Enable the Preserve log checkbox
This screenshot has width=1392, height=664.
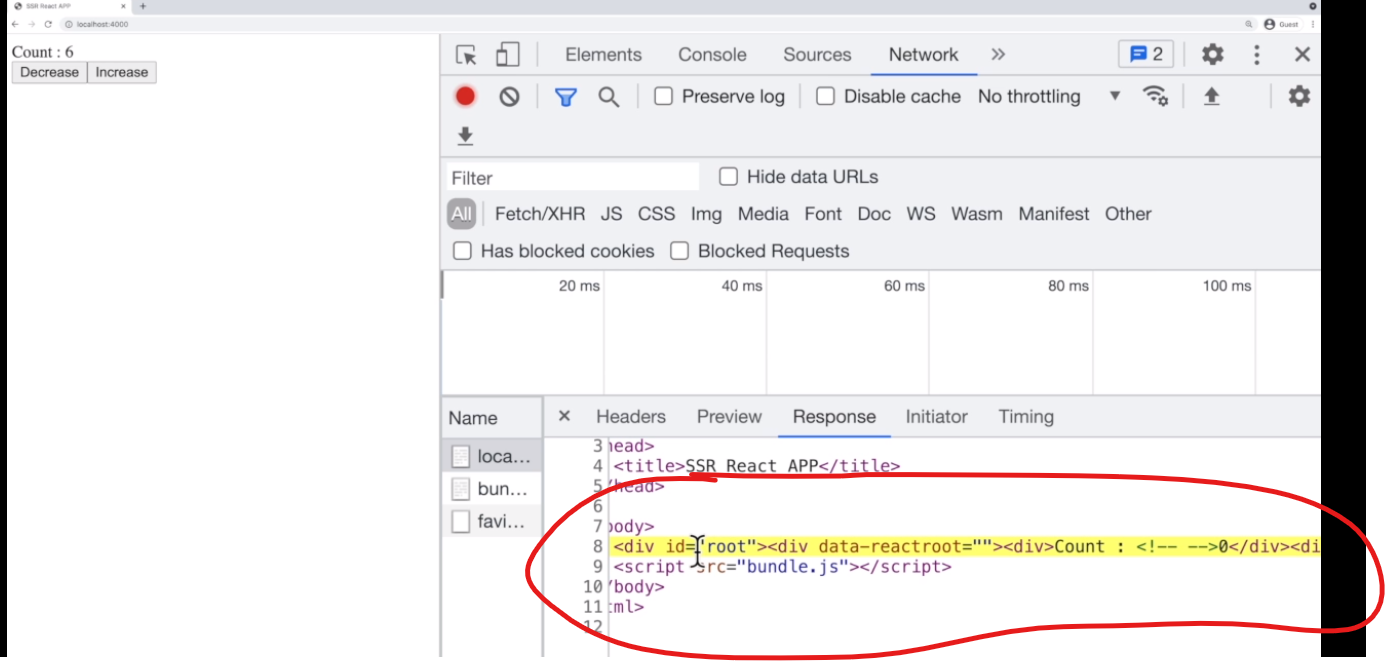tap(663, 97)
